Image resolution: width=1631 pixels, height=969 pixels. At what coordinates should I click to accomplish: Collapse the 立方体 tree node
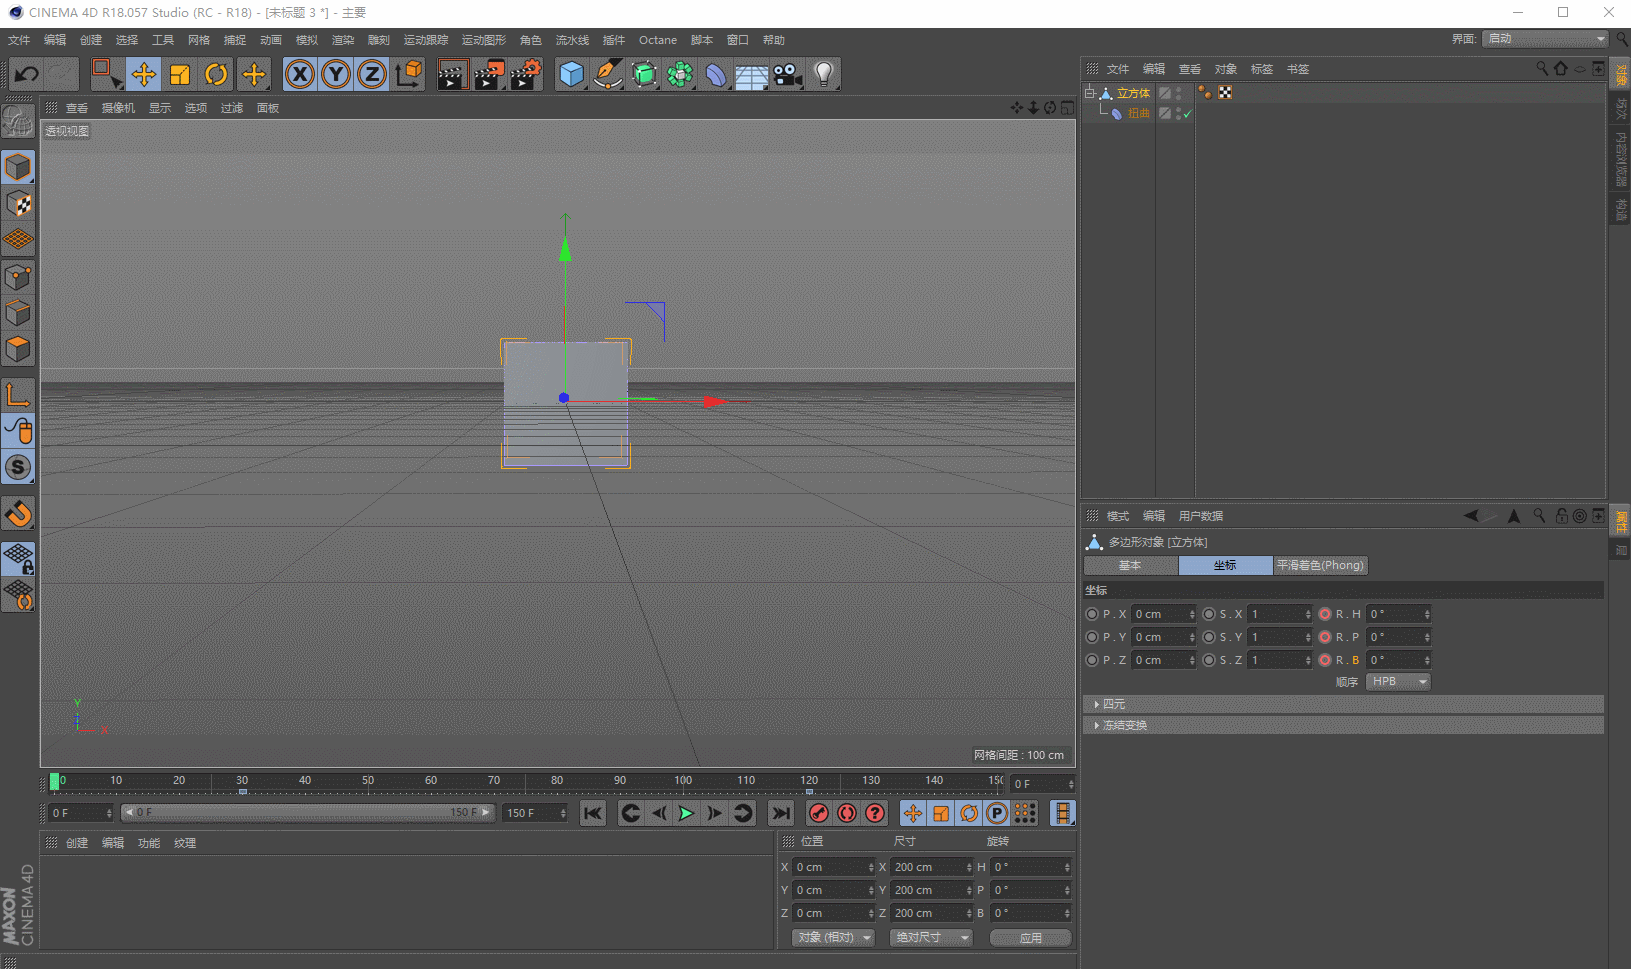coord(1089,93)
